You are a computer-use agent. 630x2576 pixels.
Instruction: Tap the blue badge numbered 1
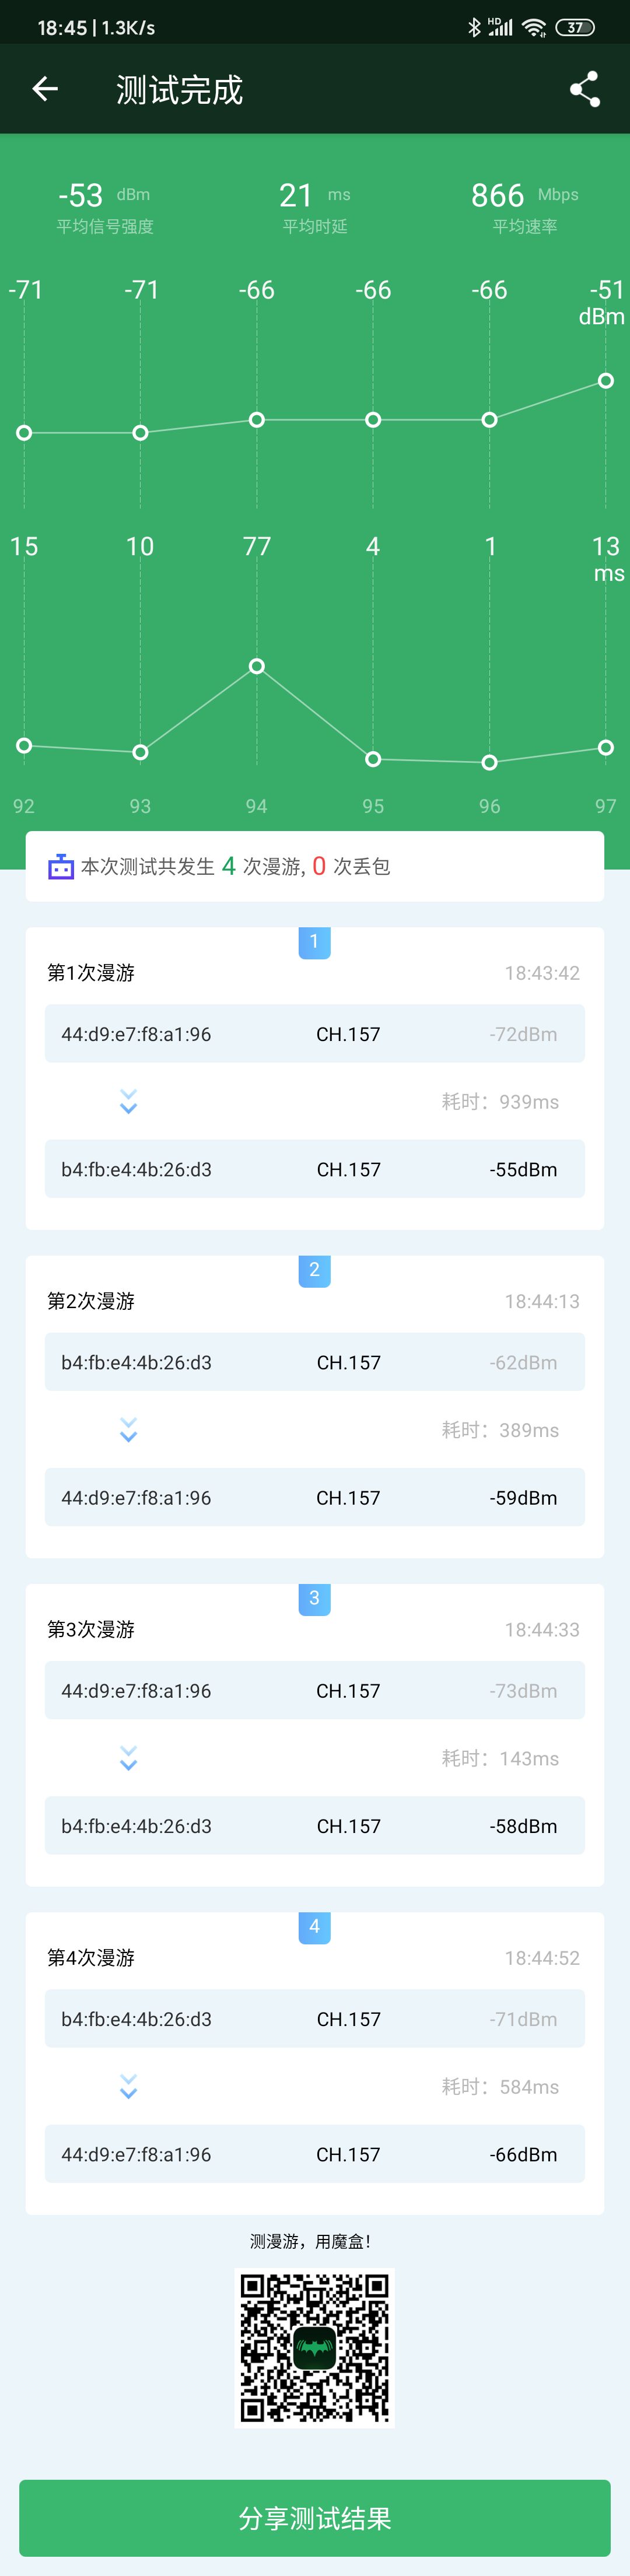pyautogui.click(x=314, y=942)
